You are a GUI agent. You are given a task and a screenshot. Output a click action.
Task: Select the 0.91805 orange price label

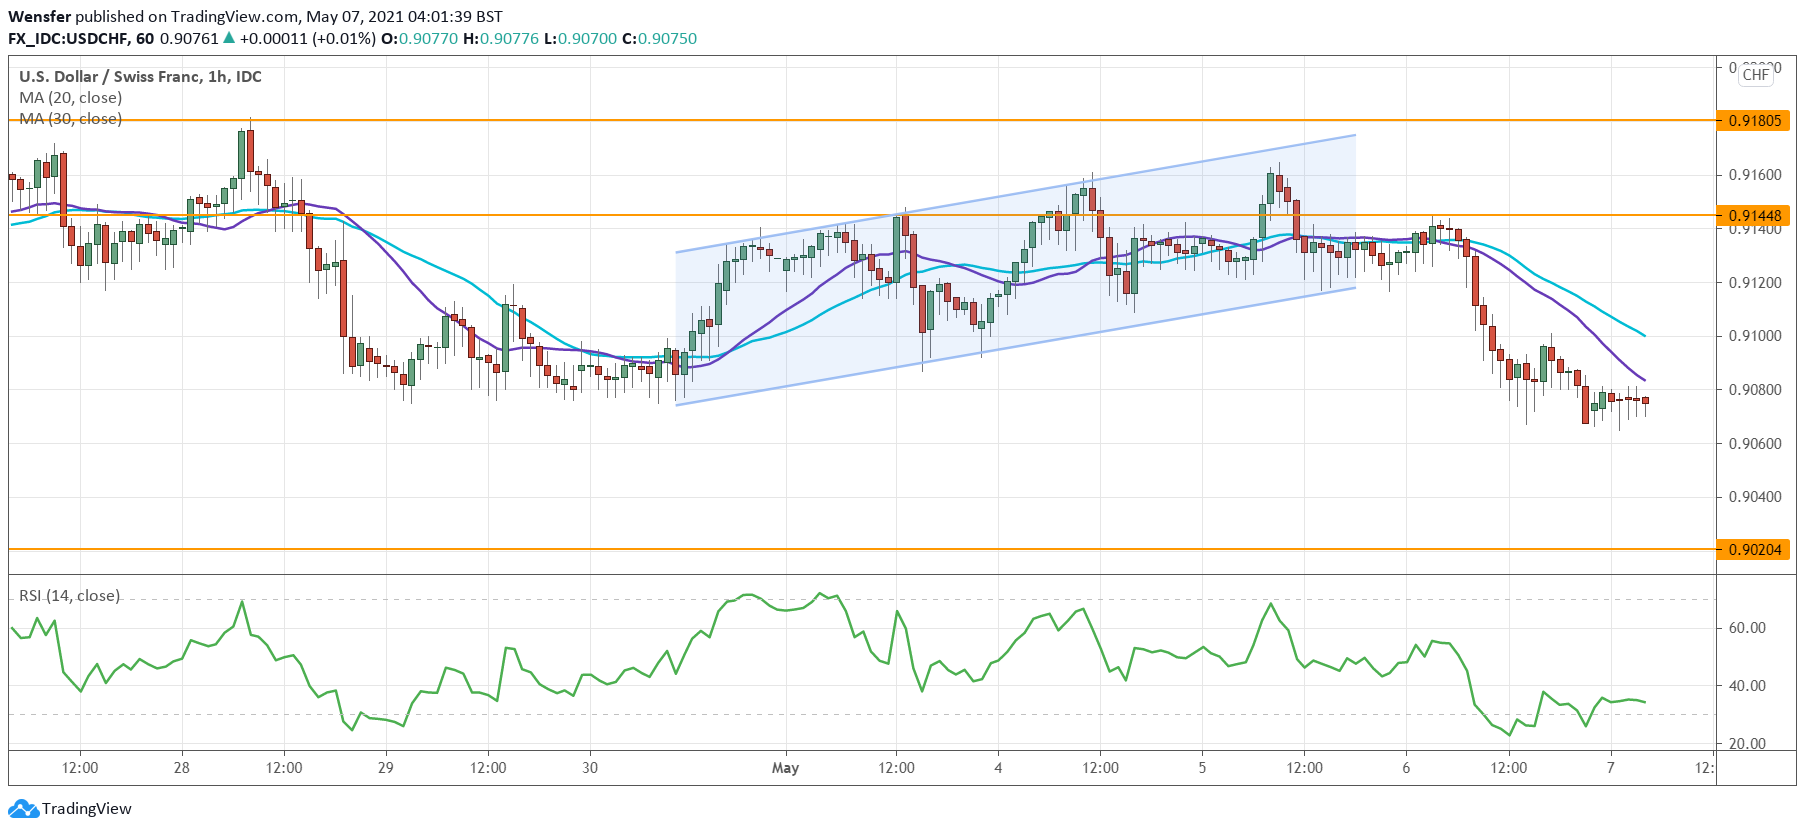1755,121
